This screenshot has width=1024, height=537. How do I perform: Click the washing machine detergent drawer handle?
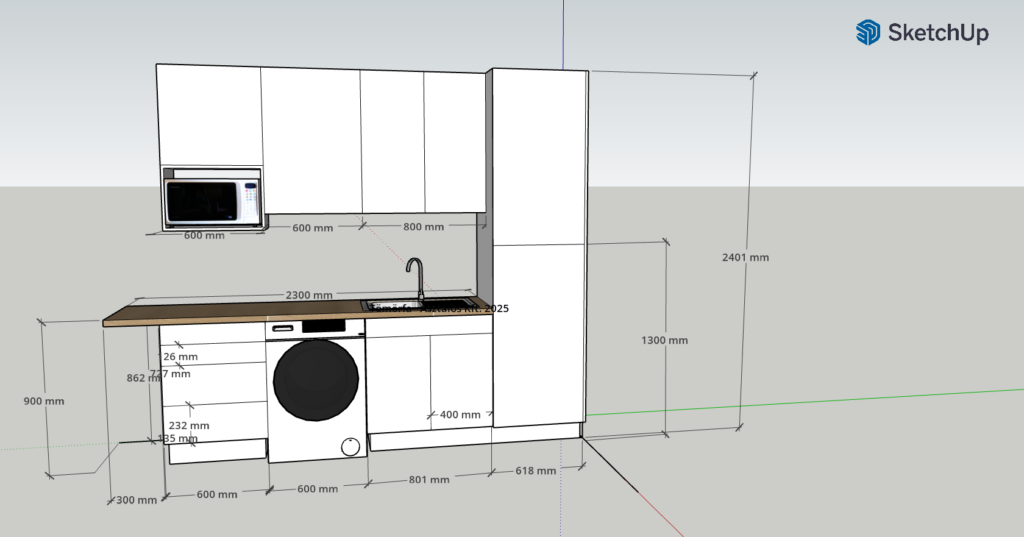[282, 327]
